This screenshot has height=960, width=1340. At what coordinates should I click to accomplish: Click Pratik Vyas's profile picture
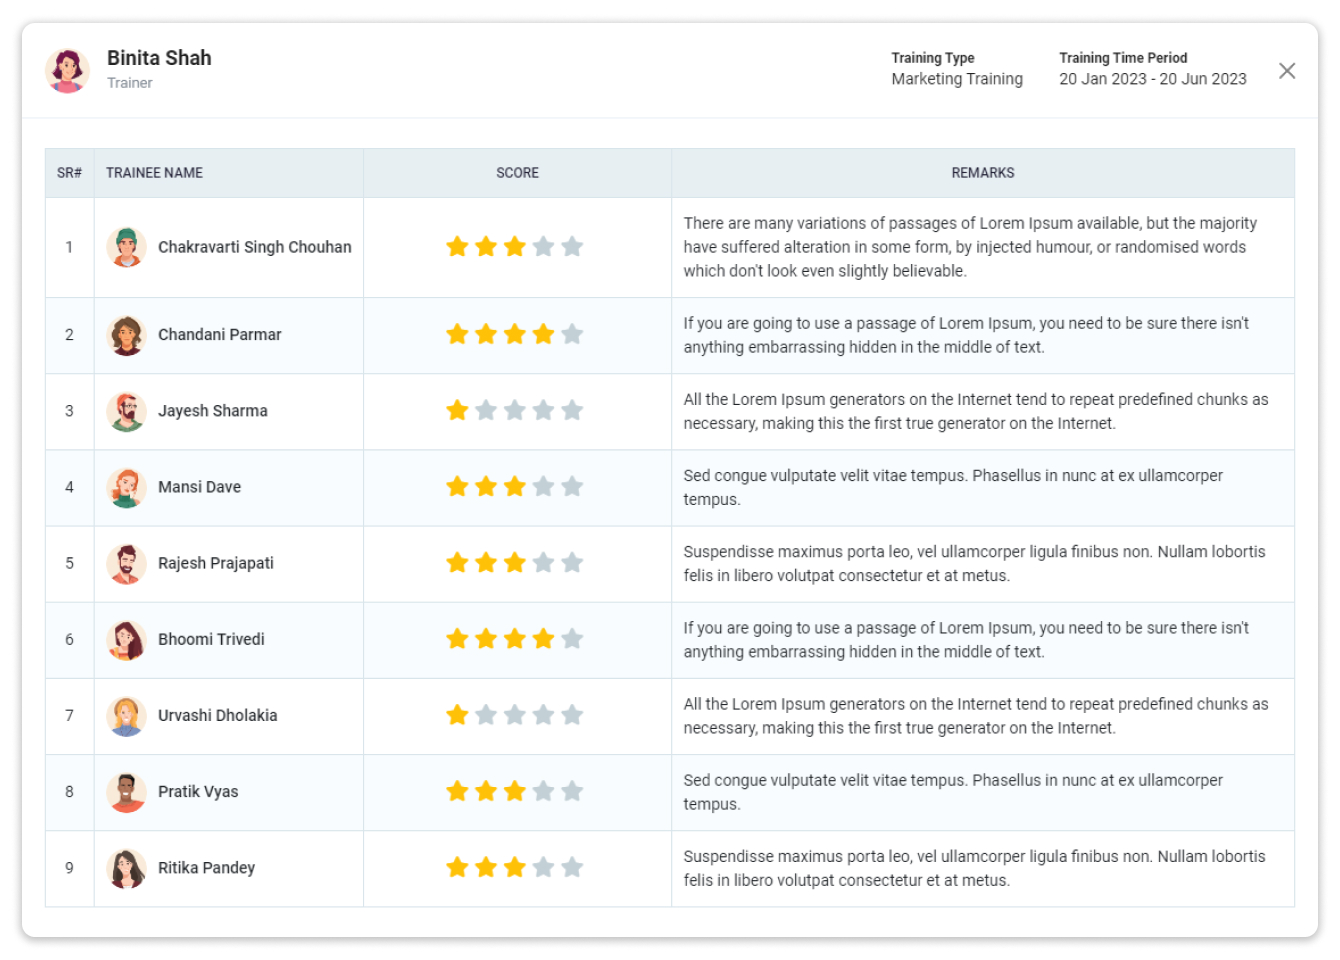pos(127,791)
